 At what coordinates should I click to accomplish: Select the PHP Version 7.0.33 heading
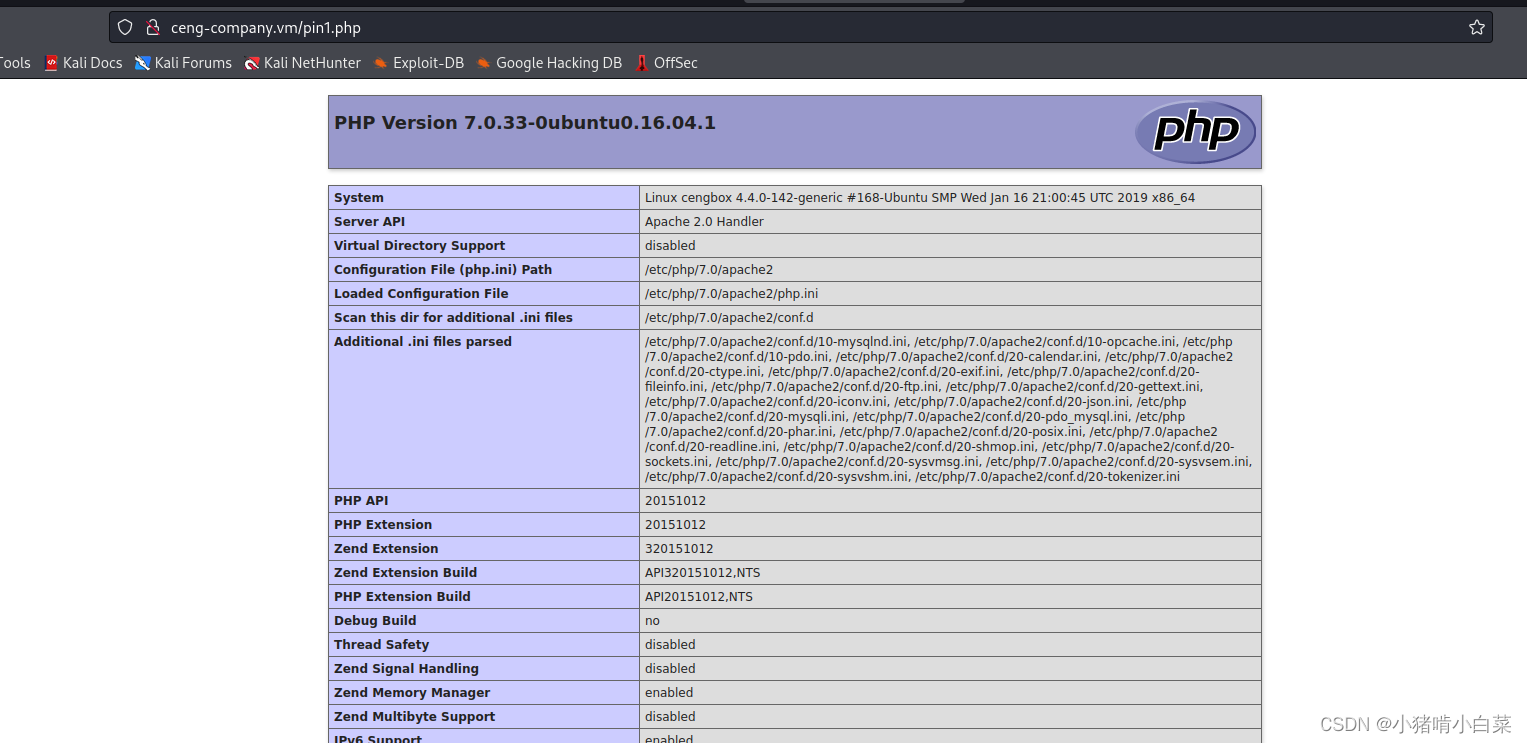[525, 123]
